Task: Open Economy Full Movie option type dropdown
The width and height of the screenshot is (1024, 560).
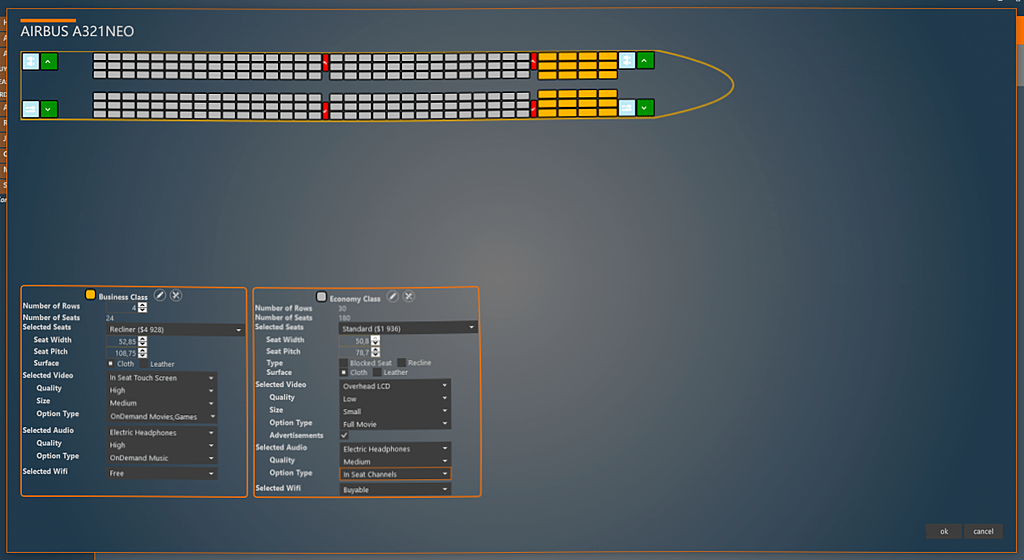Action: point(395,424)
